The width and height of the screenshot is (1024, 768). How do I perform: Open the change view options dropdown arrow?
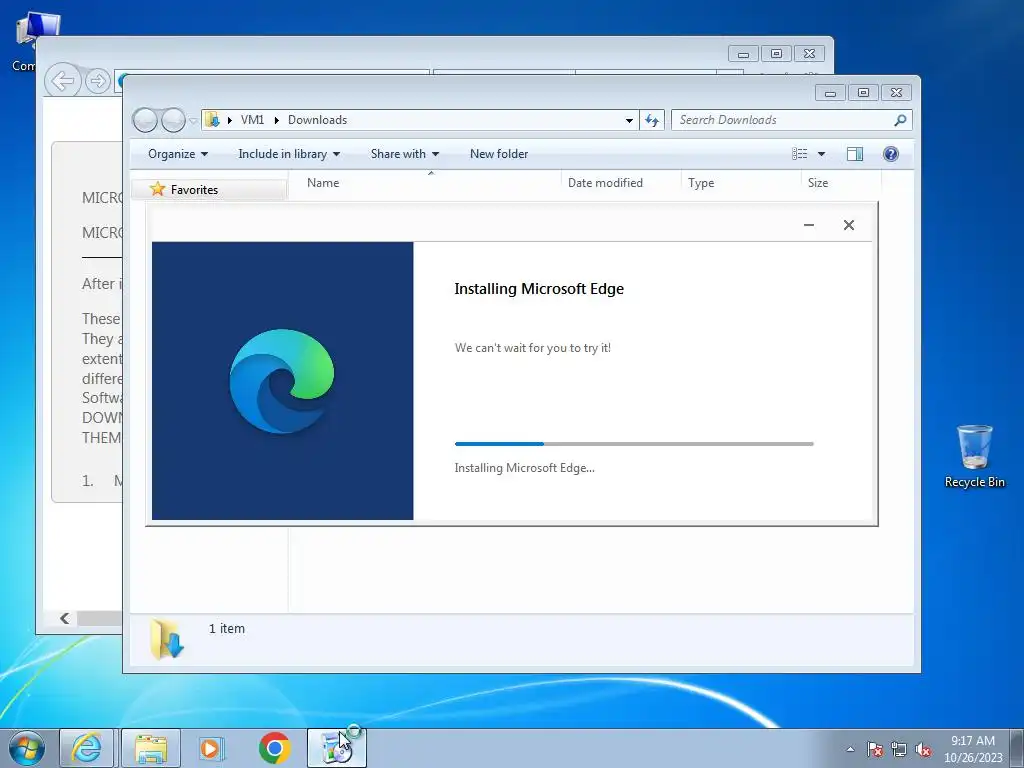click(x=822, y=154)
